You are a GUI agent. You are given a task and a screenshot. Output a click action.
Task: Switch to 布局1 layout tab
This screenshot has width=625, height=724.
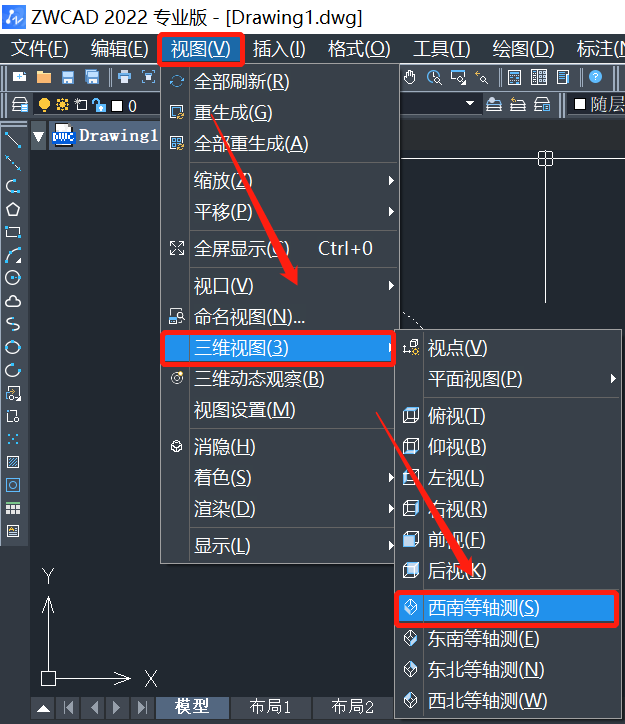[x=270, y=707]
